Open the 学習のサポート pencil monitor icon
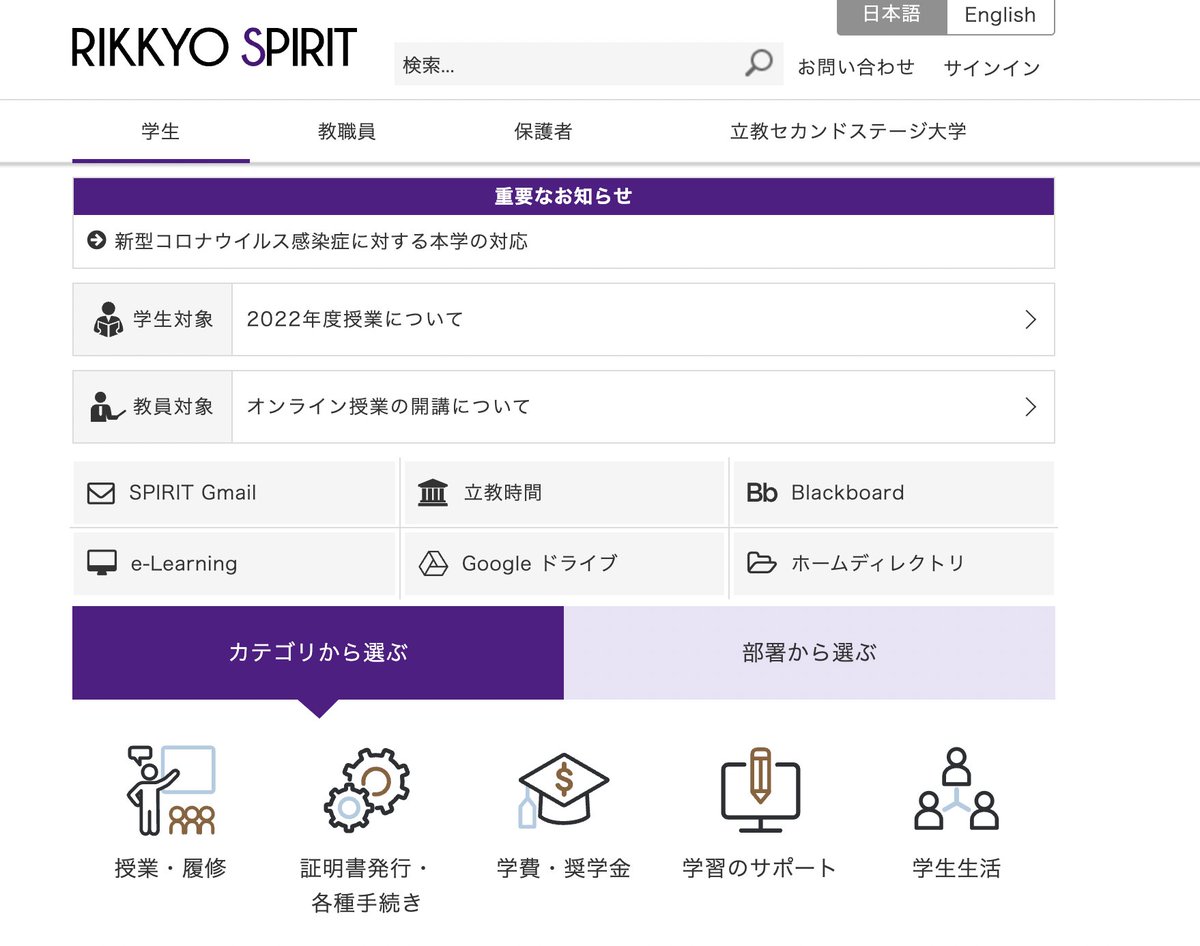The image size is (1200, 946). pyautogui.click(x=760, y=790)
